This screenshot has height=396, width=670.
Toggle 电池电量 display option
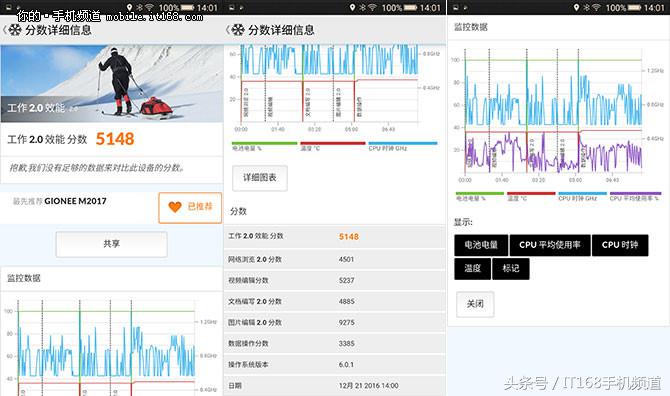point(481,245)
